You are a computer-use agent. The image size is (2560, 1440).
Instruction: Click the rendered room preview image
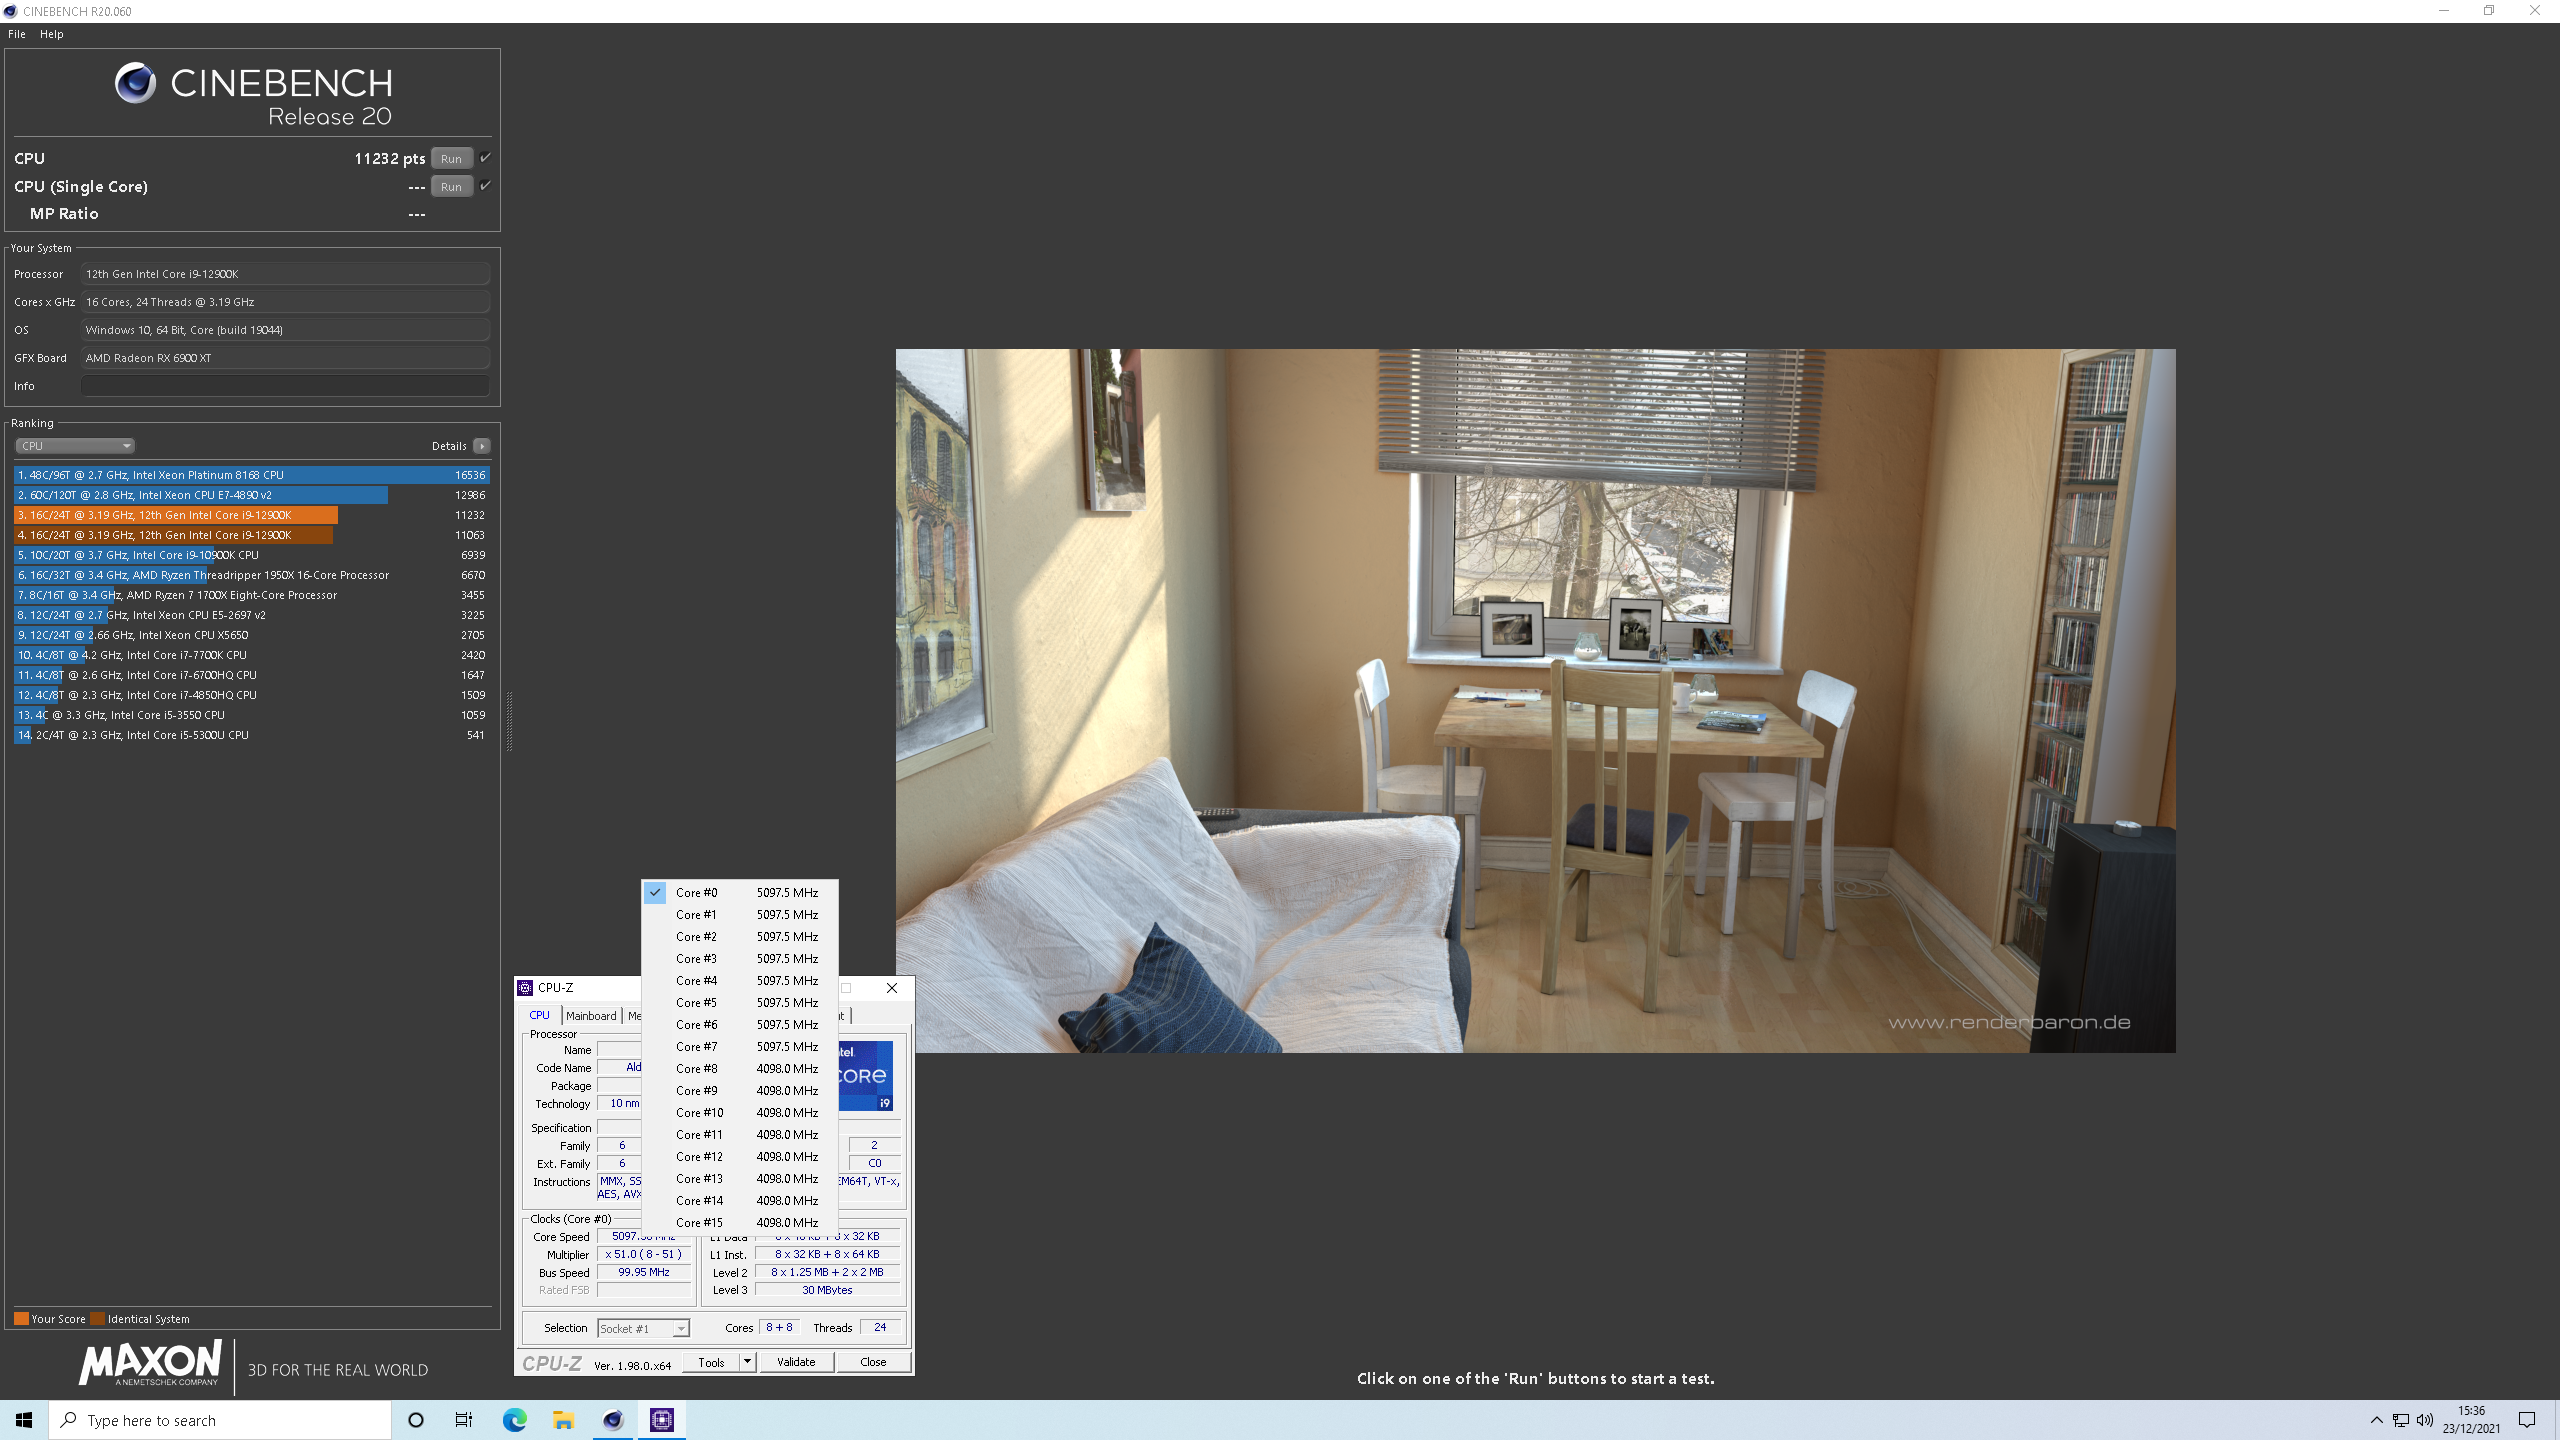(1535, 700)
